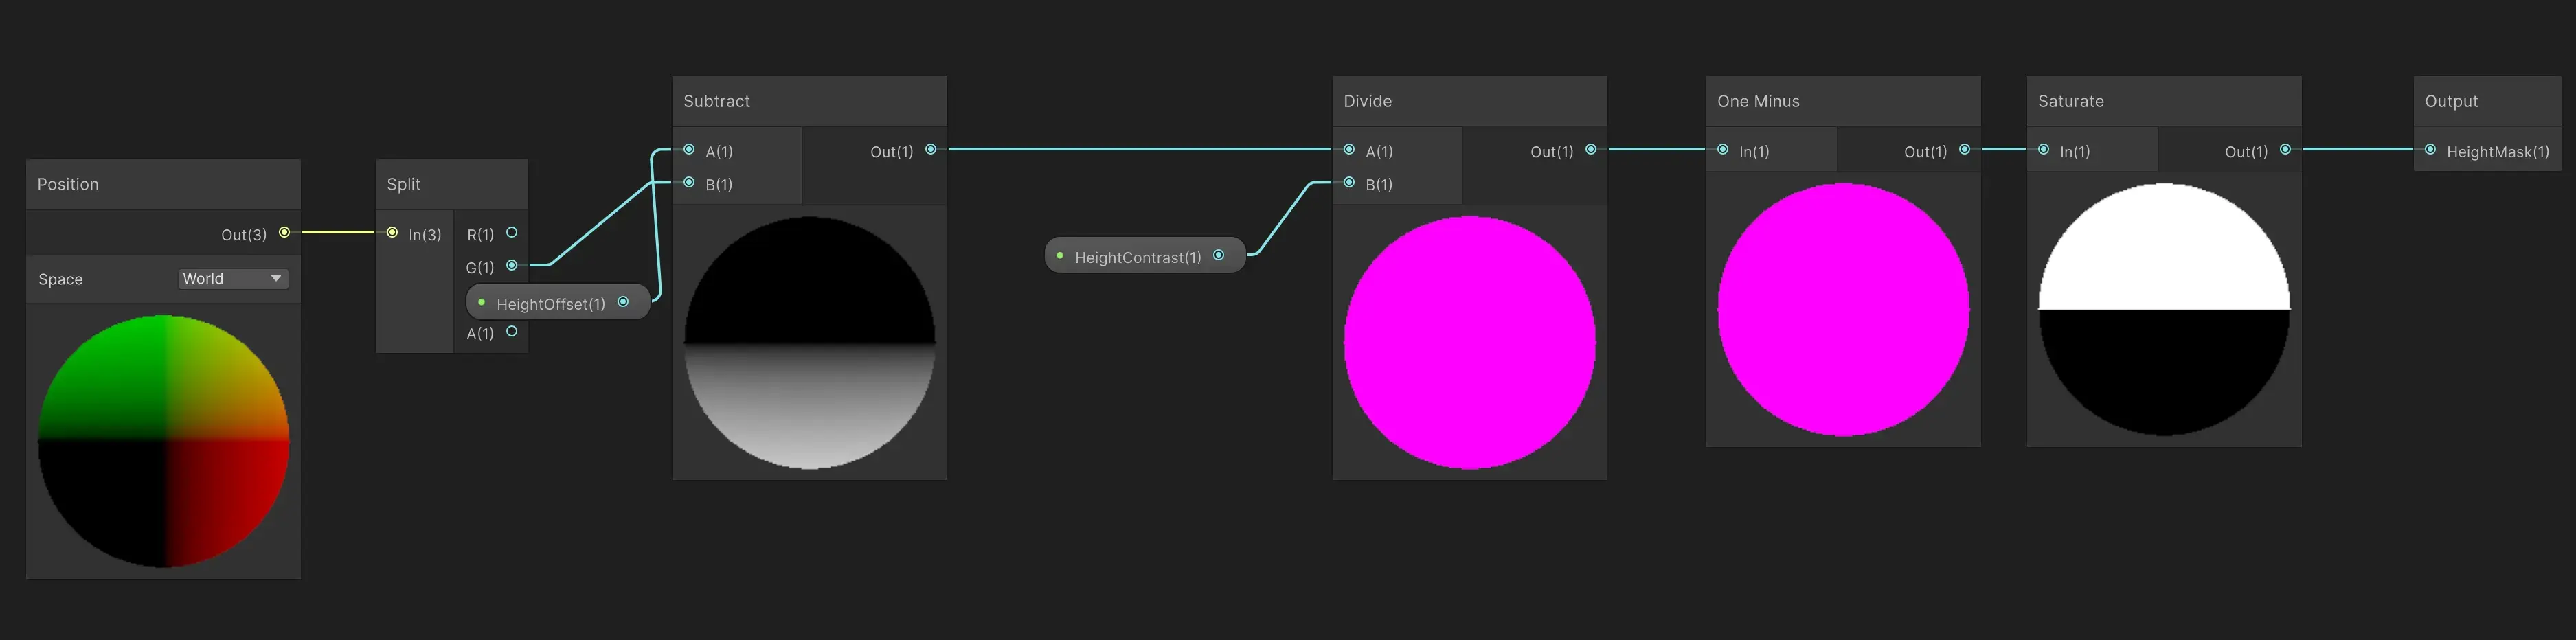Image resolution: width=2576 pixels, height=640 pixels.
Task: Click the Space label in Position node
Action: pyautogui.click(x=60, y=279)
